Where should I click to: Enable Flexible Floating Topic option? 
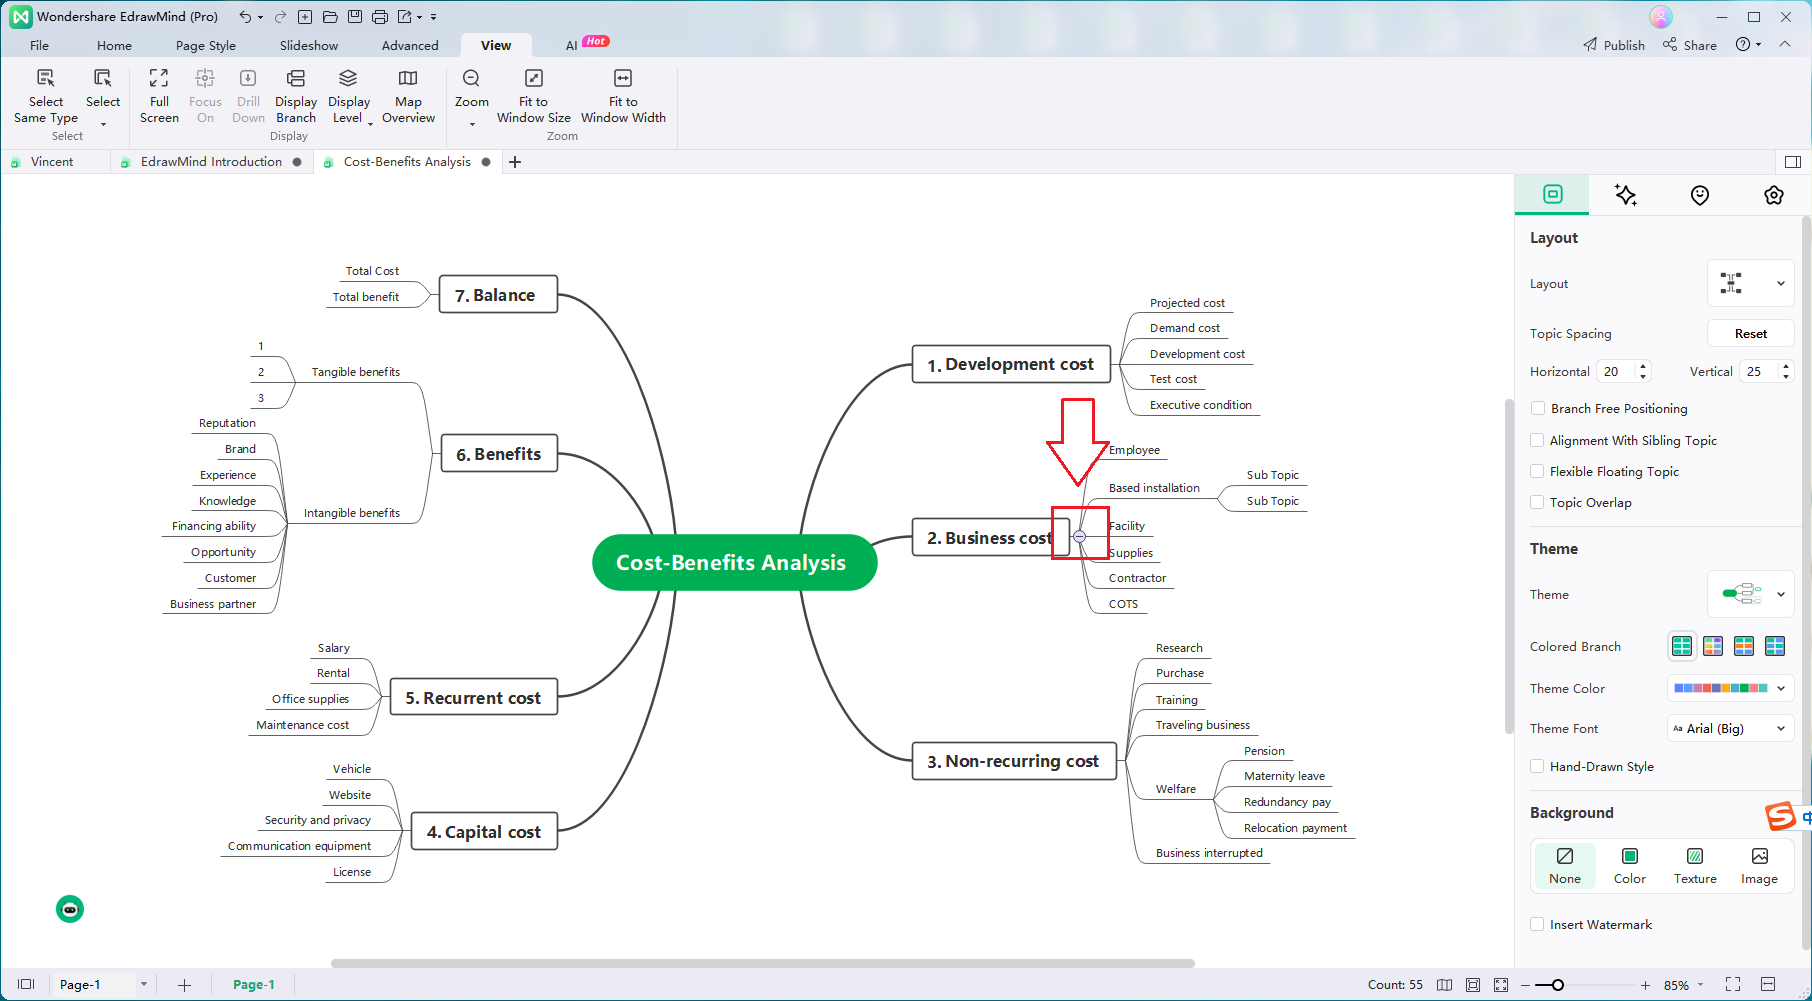coord(1538,471)
